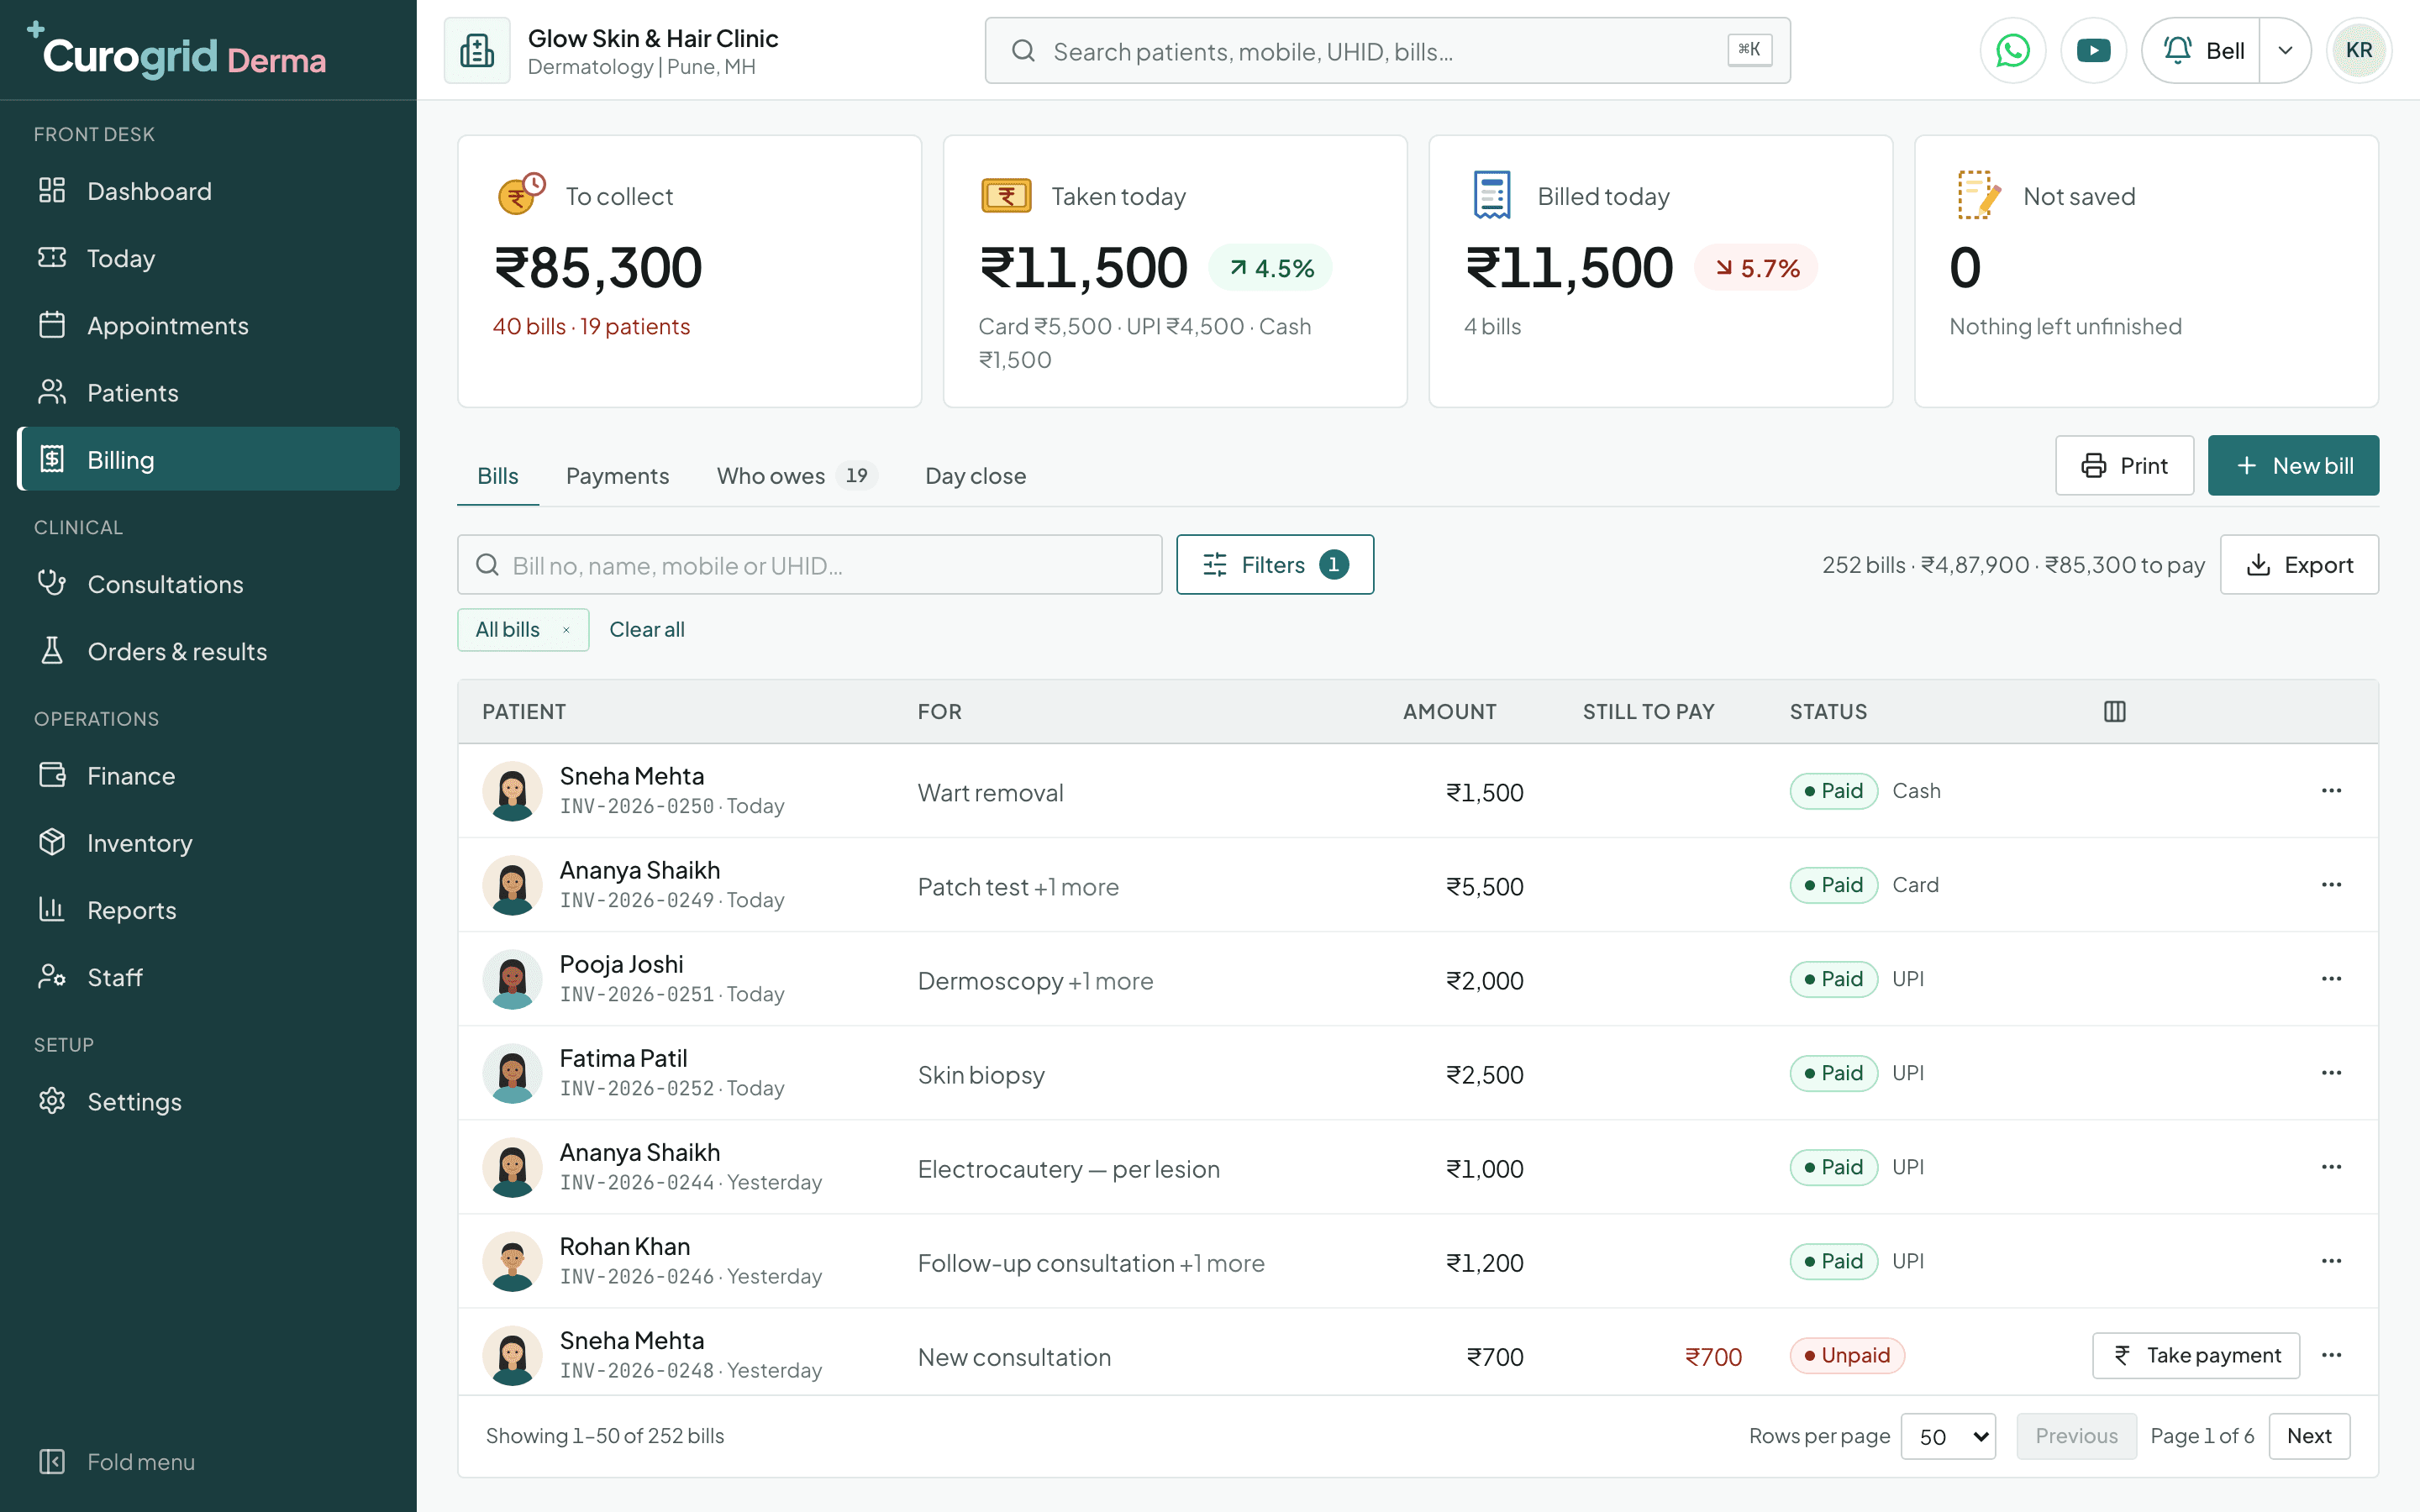Open the column chooser icon in table header
The width and height of the screenshot is (2420, 1512).
[x=2114, y=711]
